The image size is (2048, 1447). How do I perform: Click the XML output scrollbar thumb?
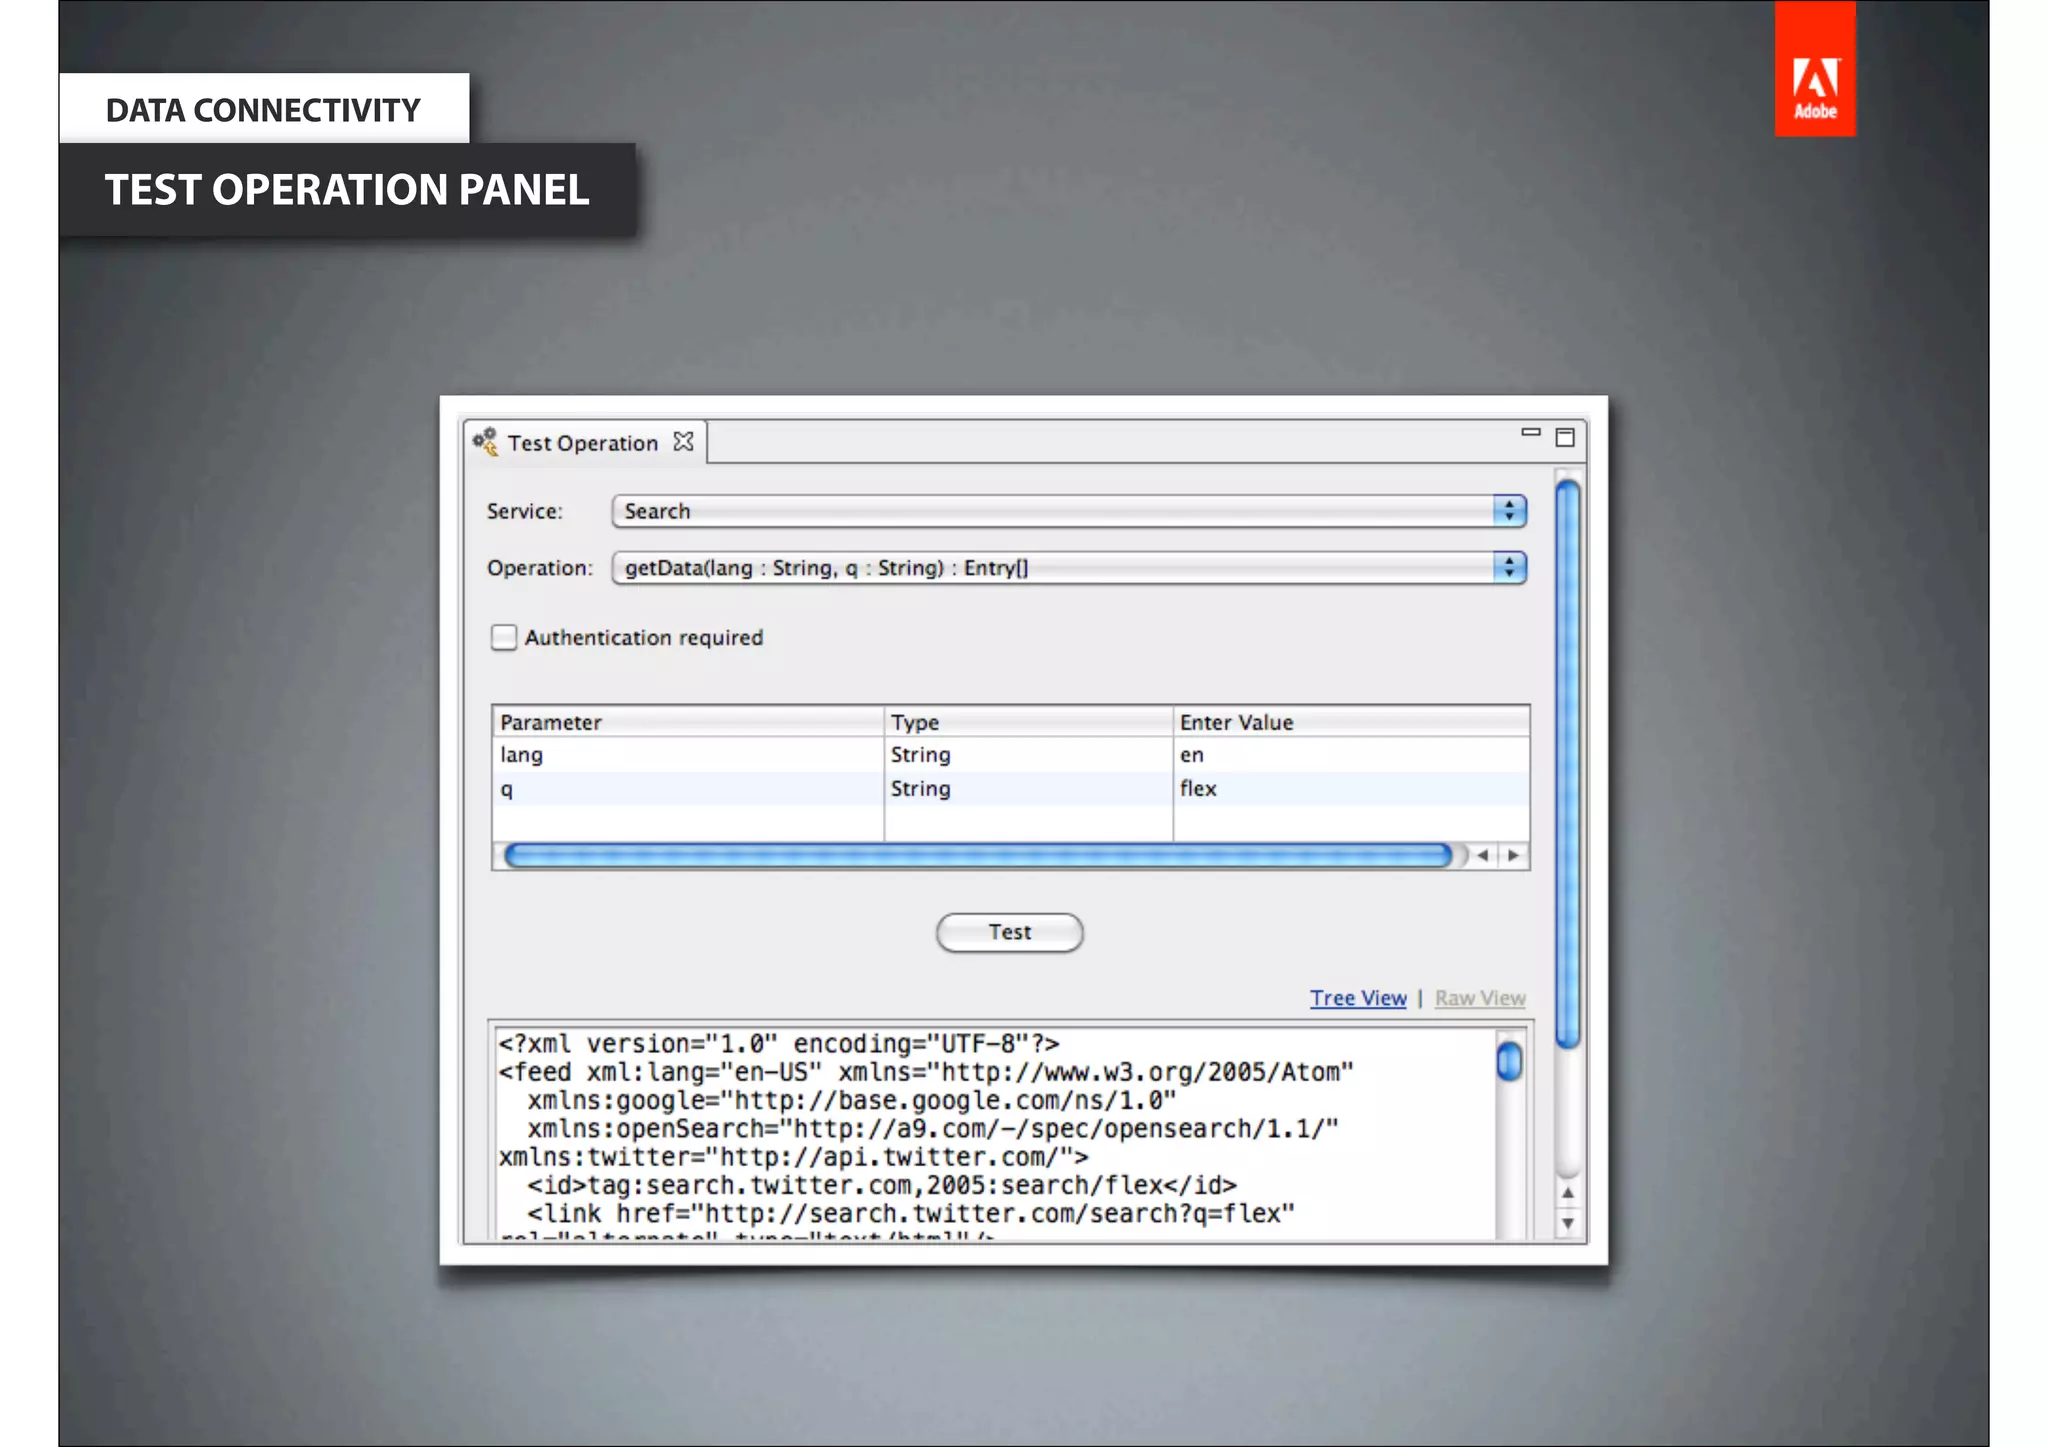[1509, 1061]
